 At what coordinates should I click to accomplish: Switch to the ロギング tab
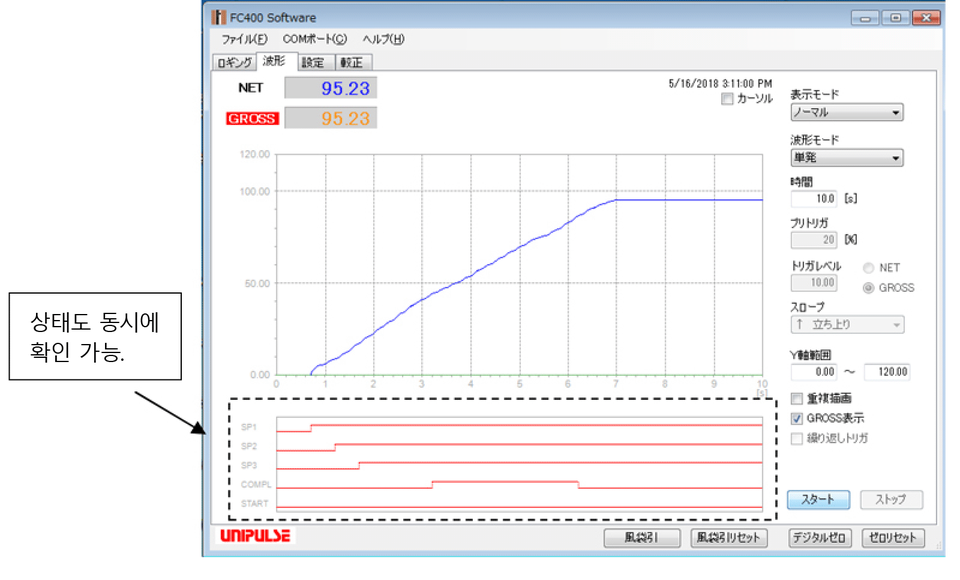(x=234, y=62)
